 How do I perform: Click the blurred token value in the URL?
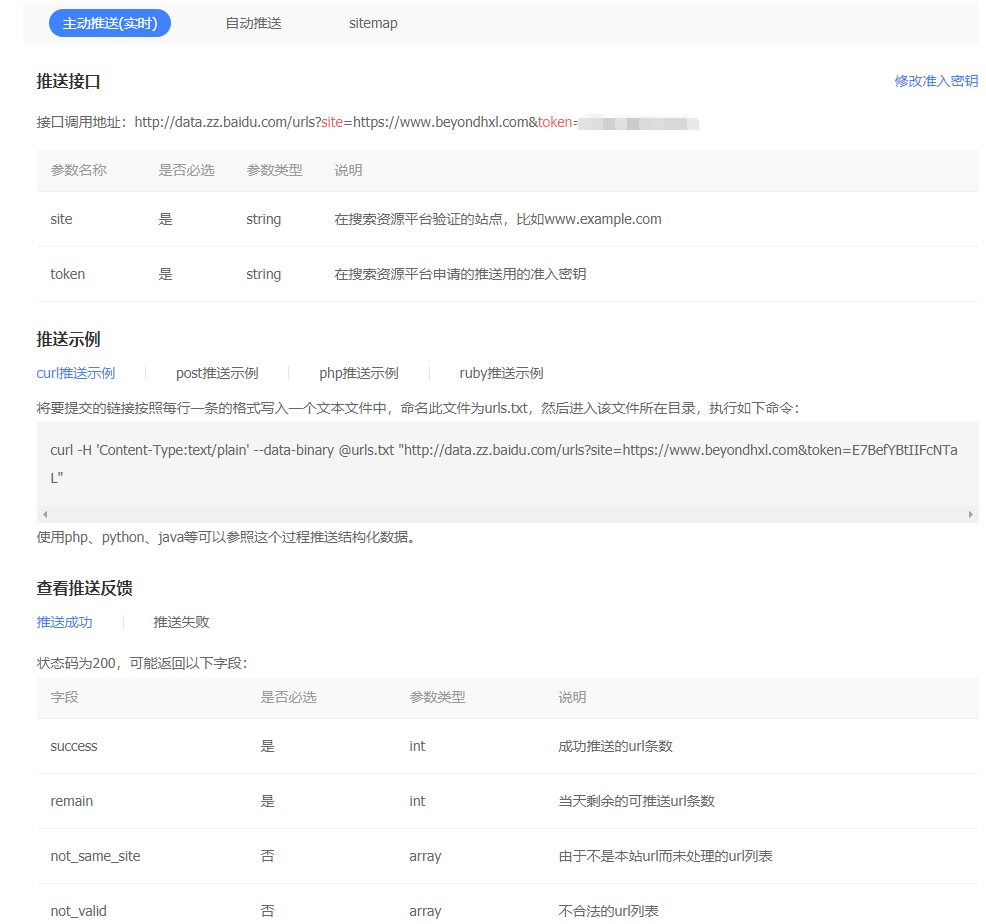[x=638, y=123]
